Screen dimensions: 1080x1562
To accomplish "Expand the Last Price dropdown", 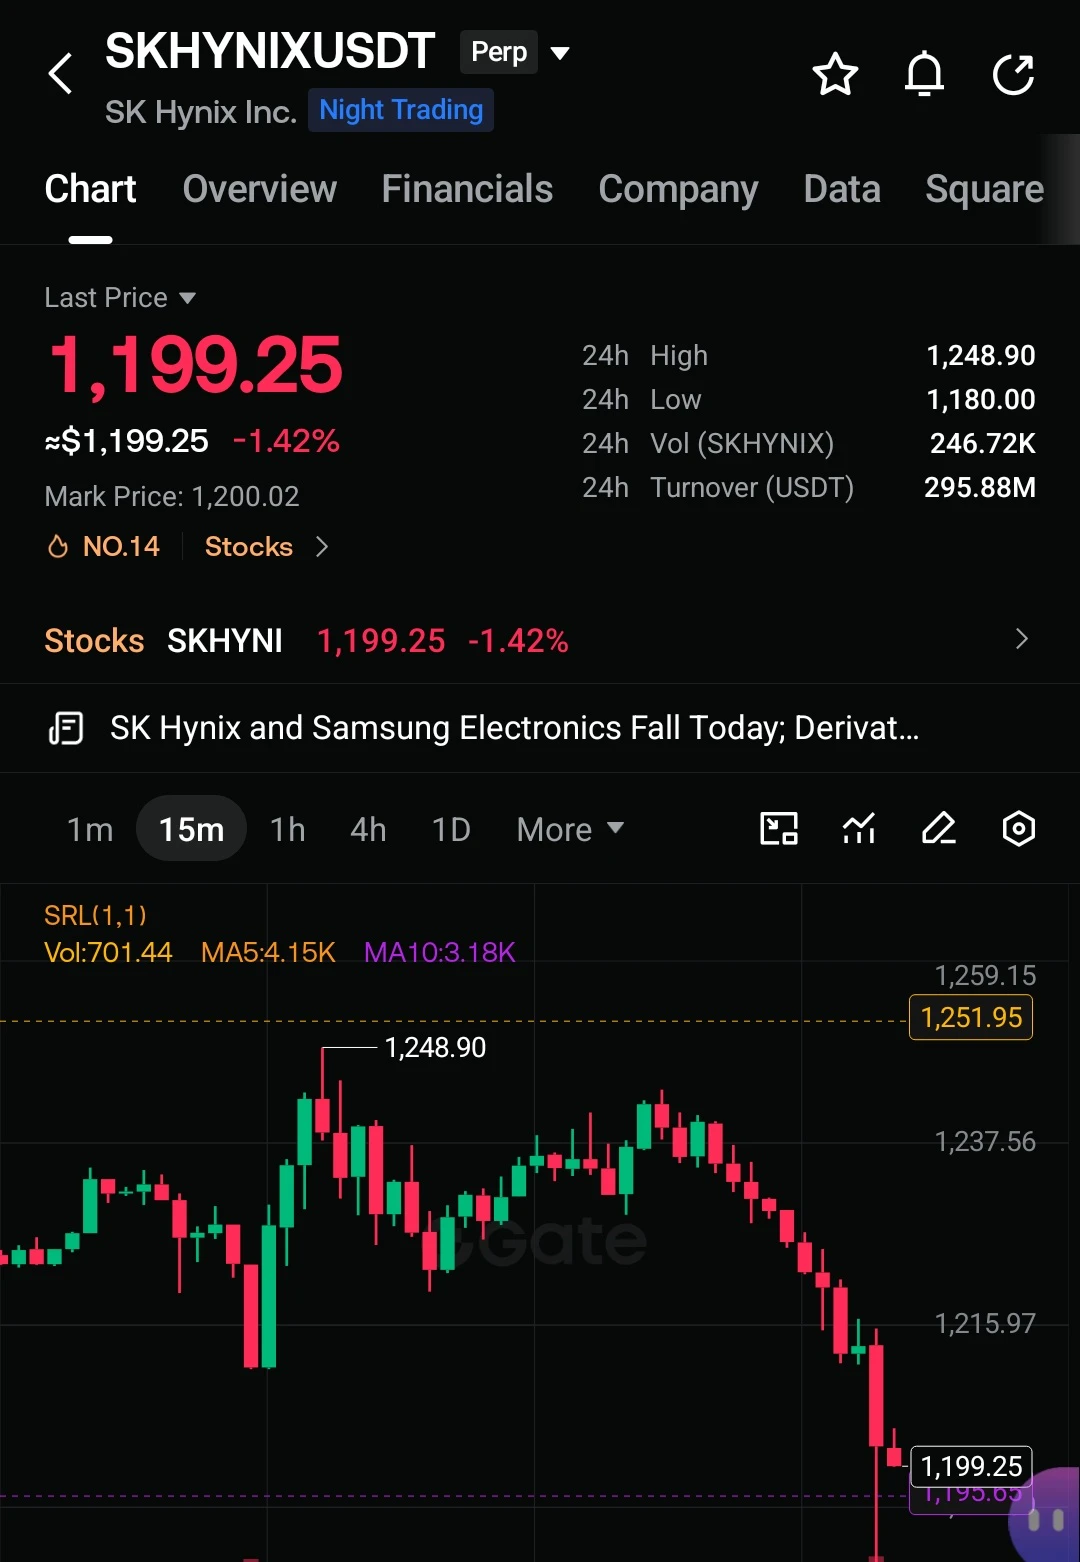I will pyautogui.click(x=120, y=298).
